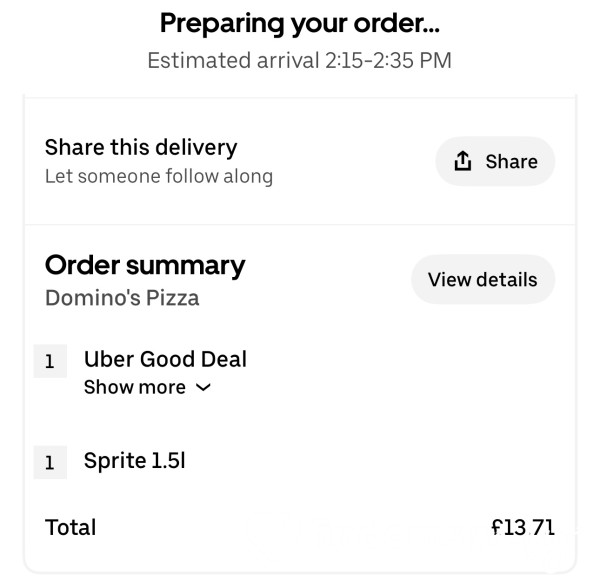600x587 pixels.
Task: Select the Uber Good Deal item
Action: tap(165, 359)
